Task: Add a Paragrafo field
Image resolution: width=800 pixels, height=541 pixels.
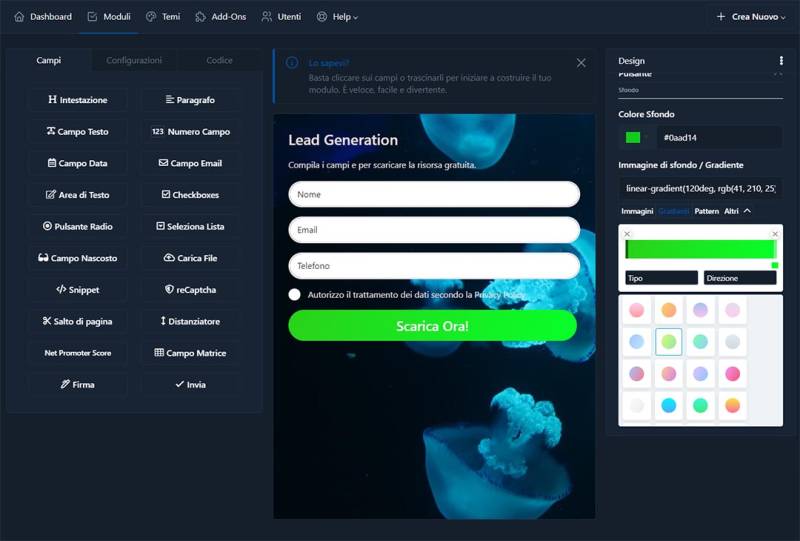Action: [x=190, y=100]
